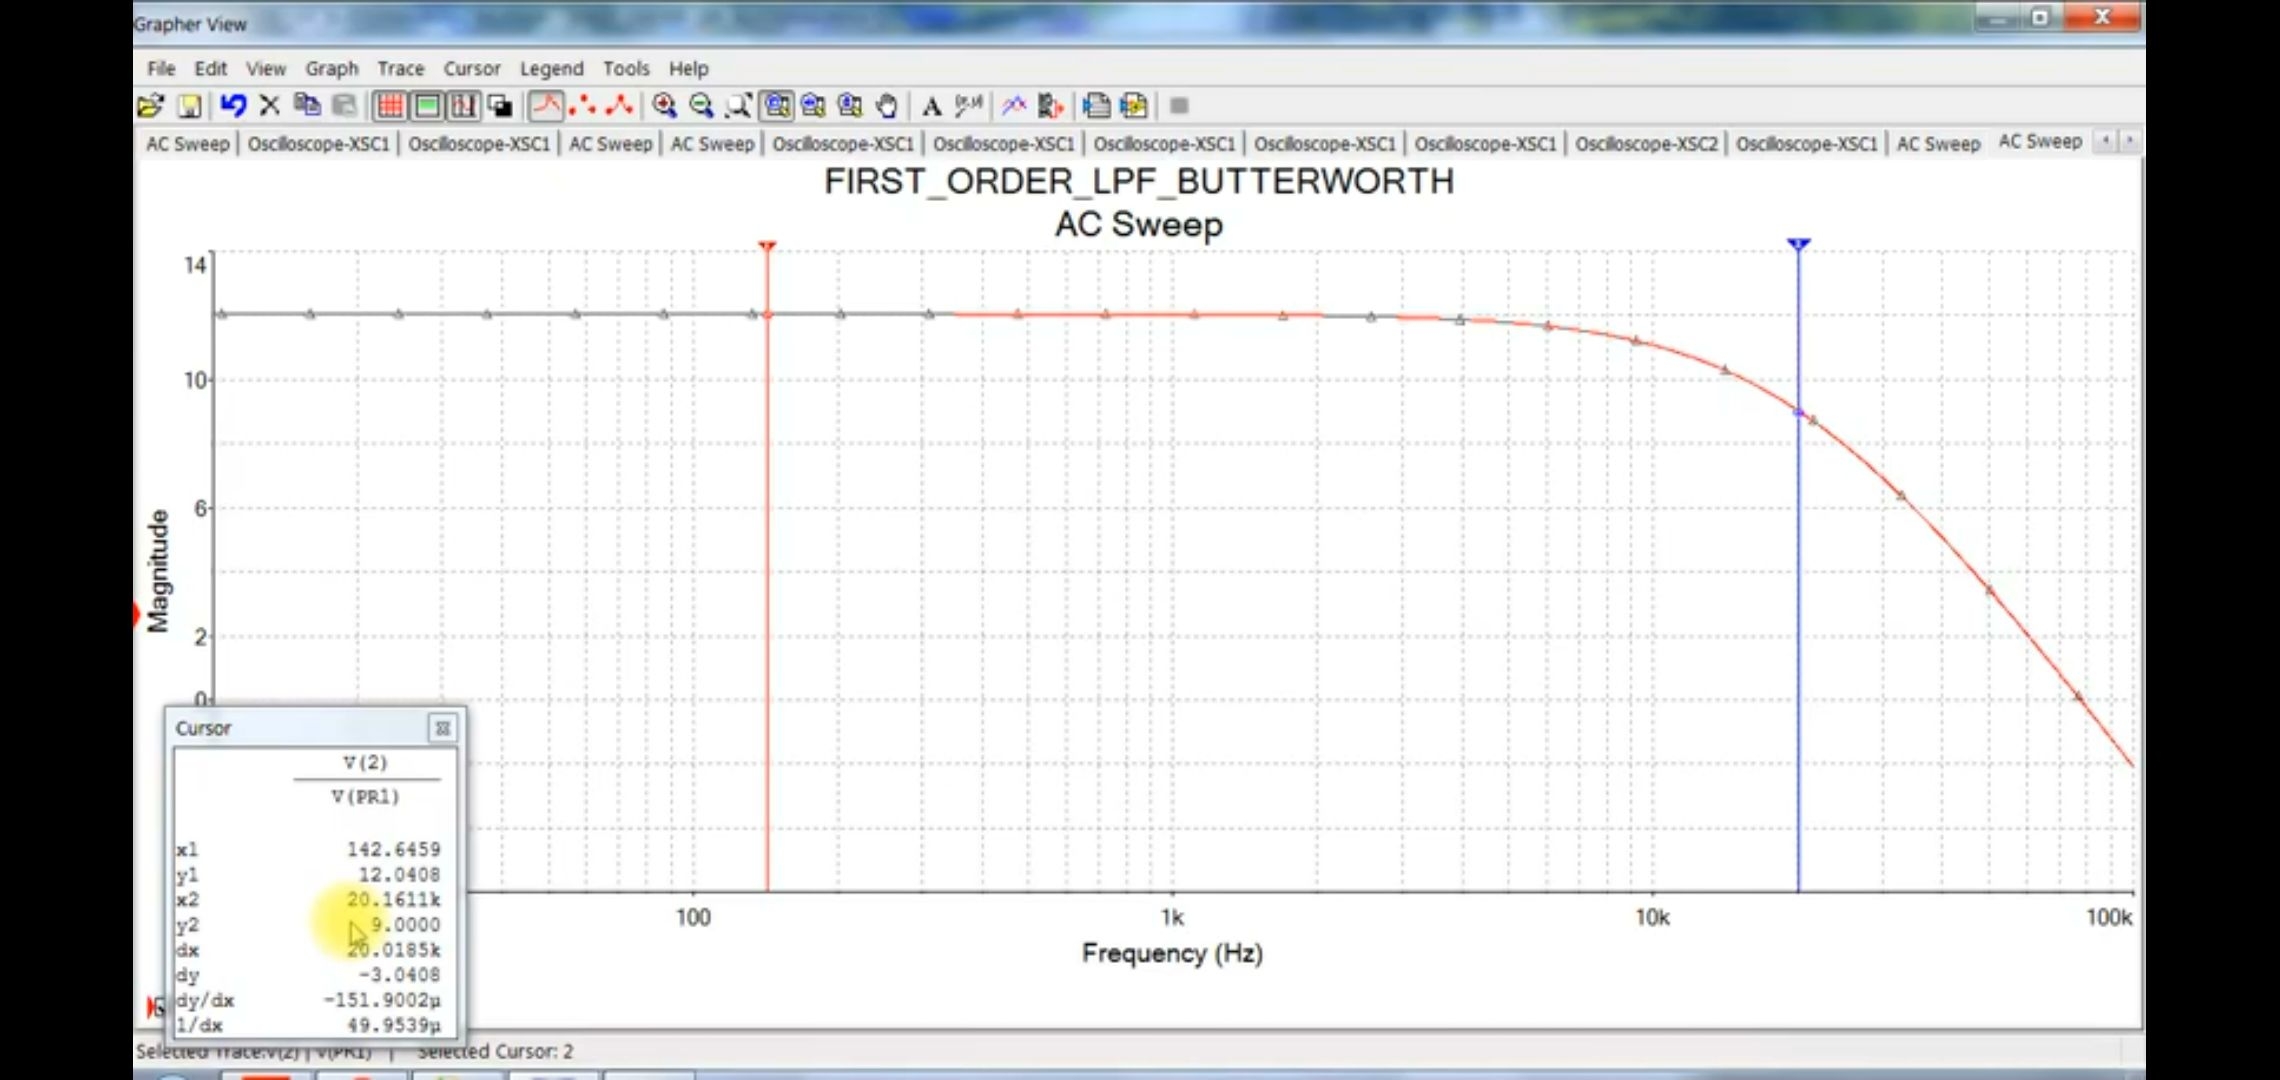Open the Cursor menu

pyautogui.click(x=471, y=69)
